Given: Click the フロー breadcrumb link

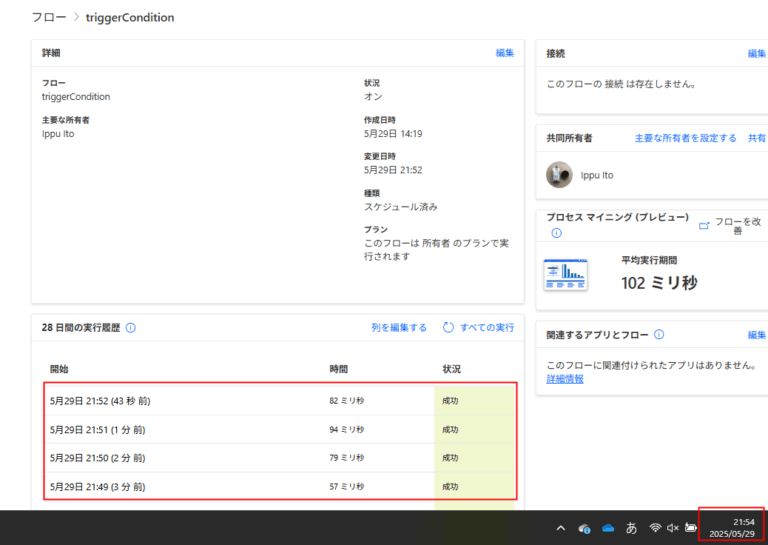Looking at the screenshot, I should click(49, 17).
